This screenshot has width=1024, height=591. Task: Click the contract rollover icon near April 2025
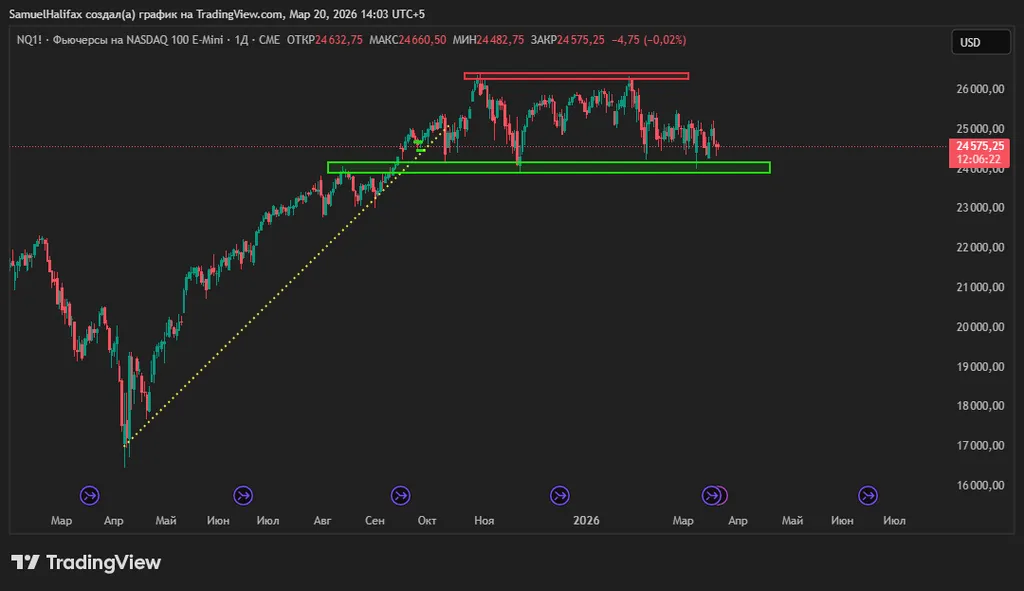click(x=90, y=495)
